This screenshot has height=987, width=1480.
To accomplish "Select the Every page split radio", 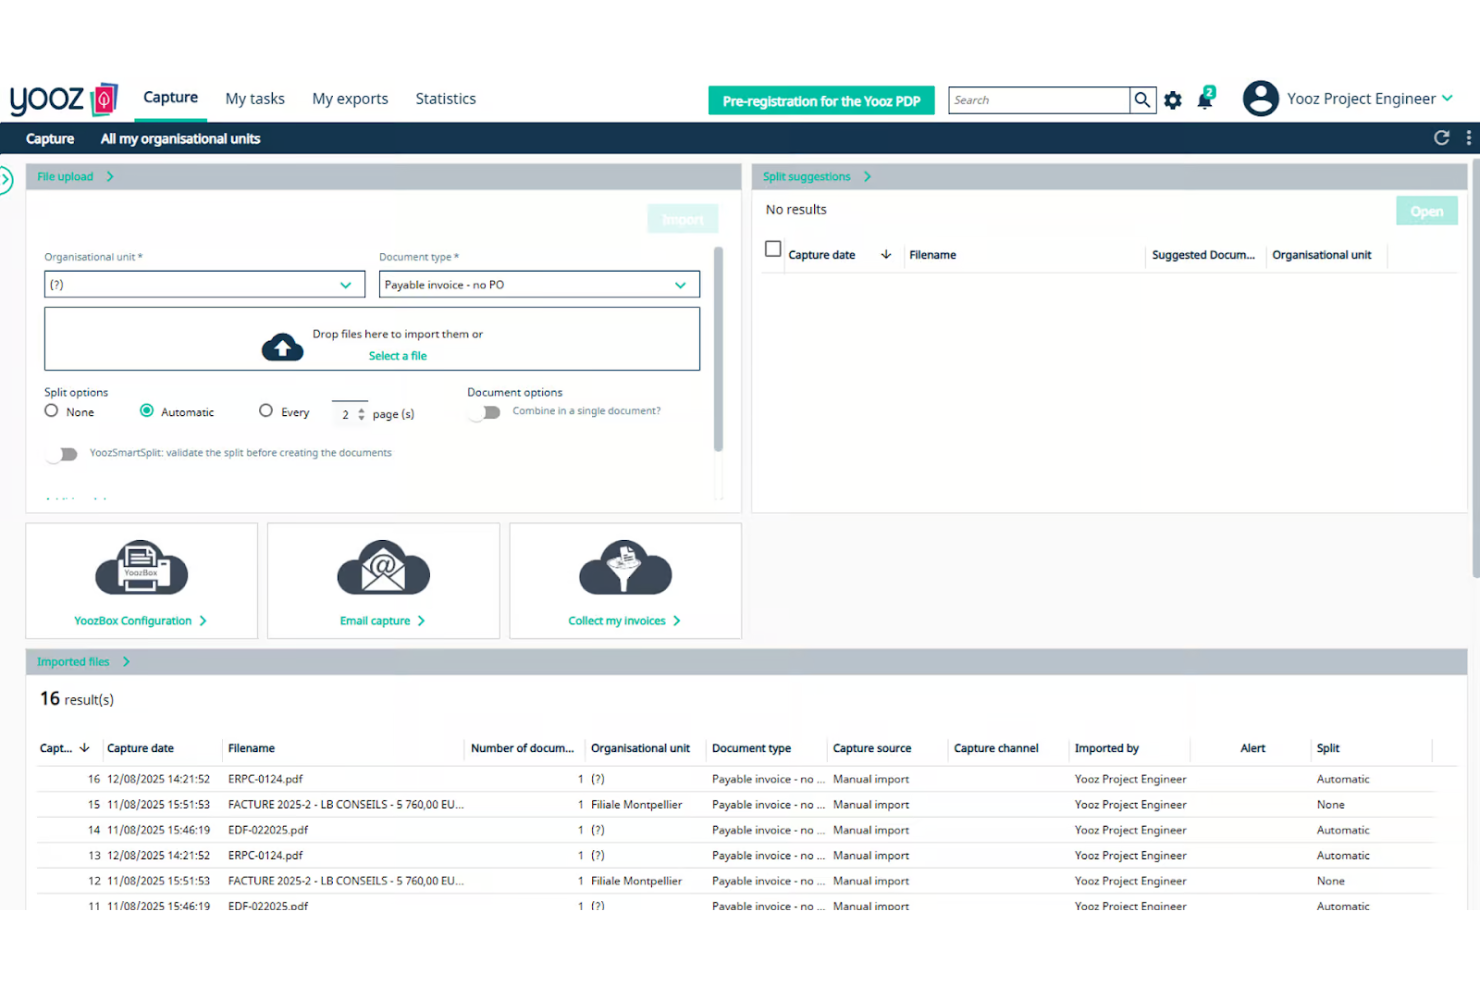I will [266, 411].
